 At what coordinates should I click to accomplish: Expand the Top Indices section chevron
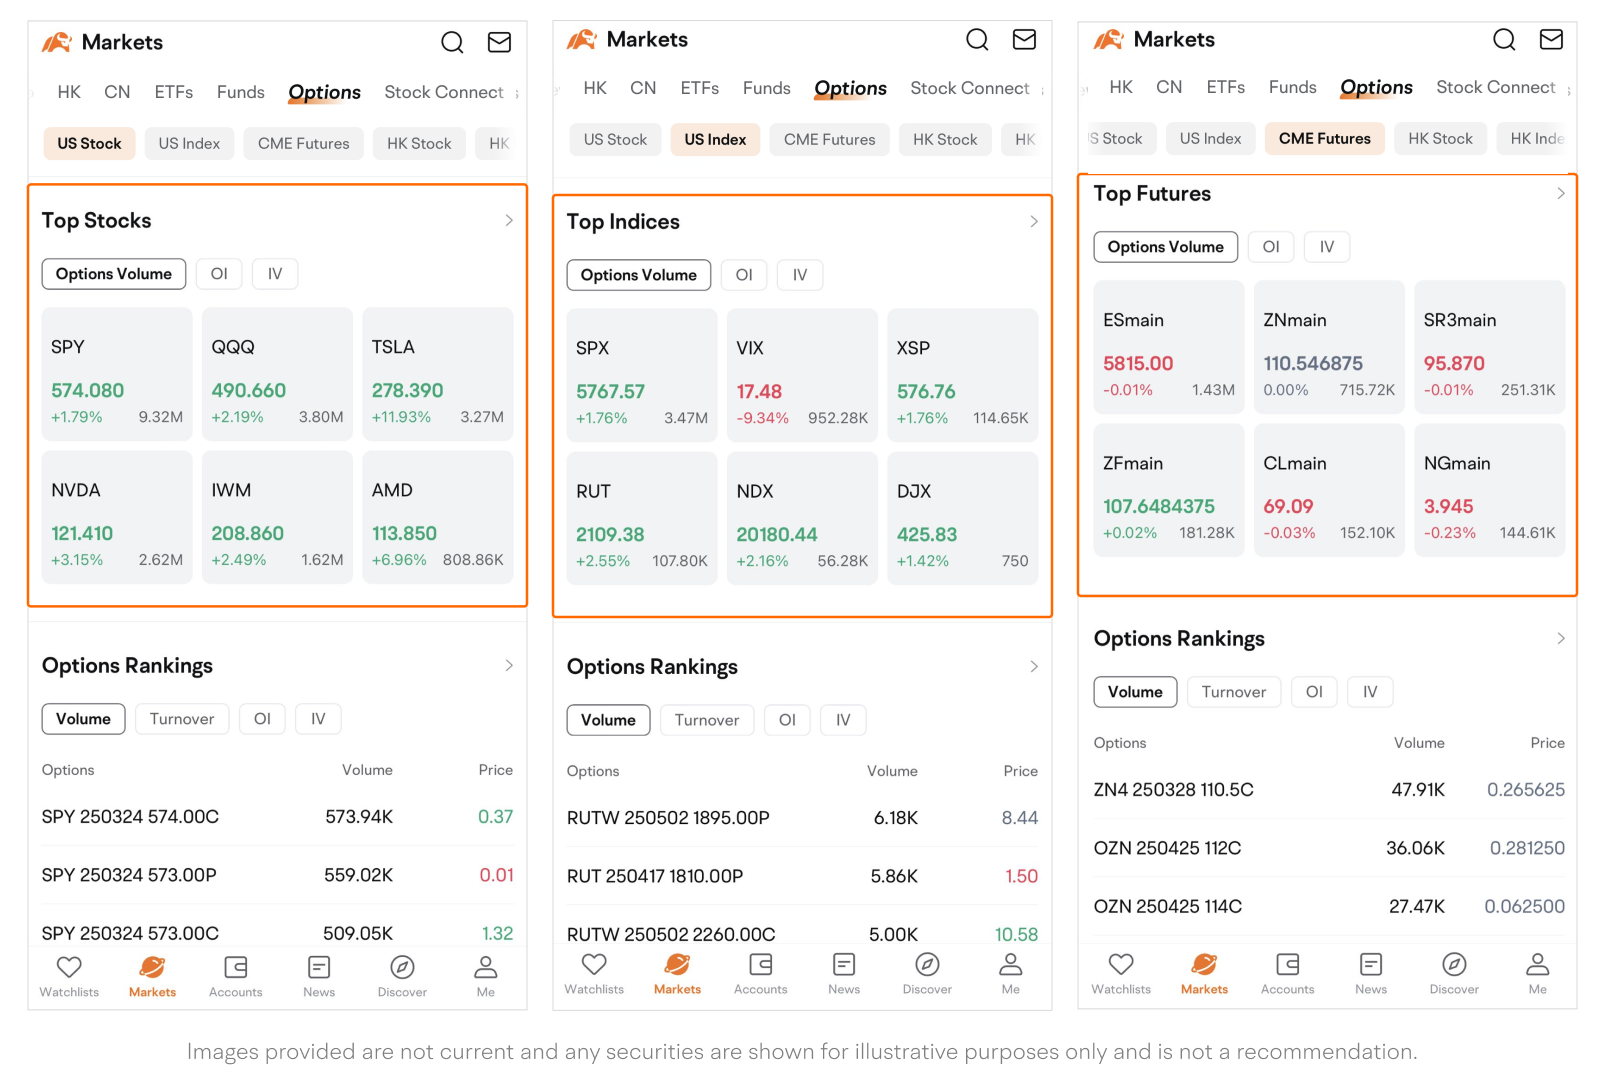(x=1033, y=222)
